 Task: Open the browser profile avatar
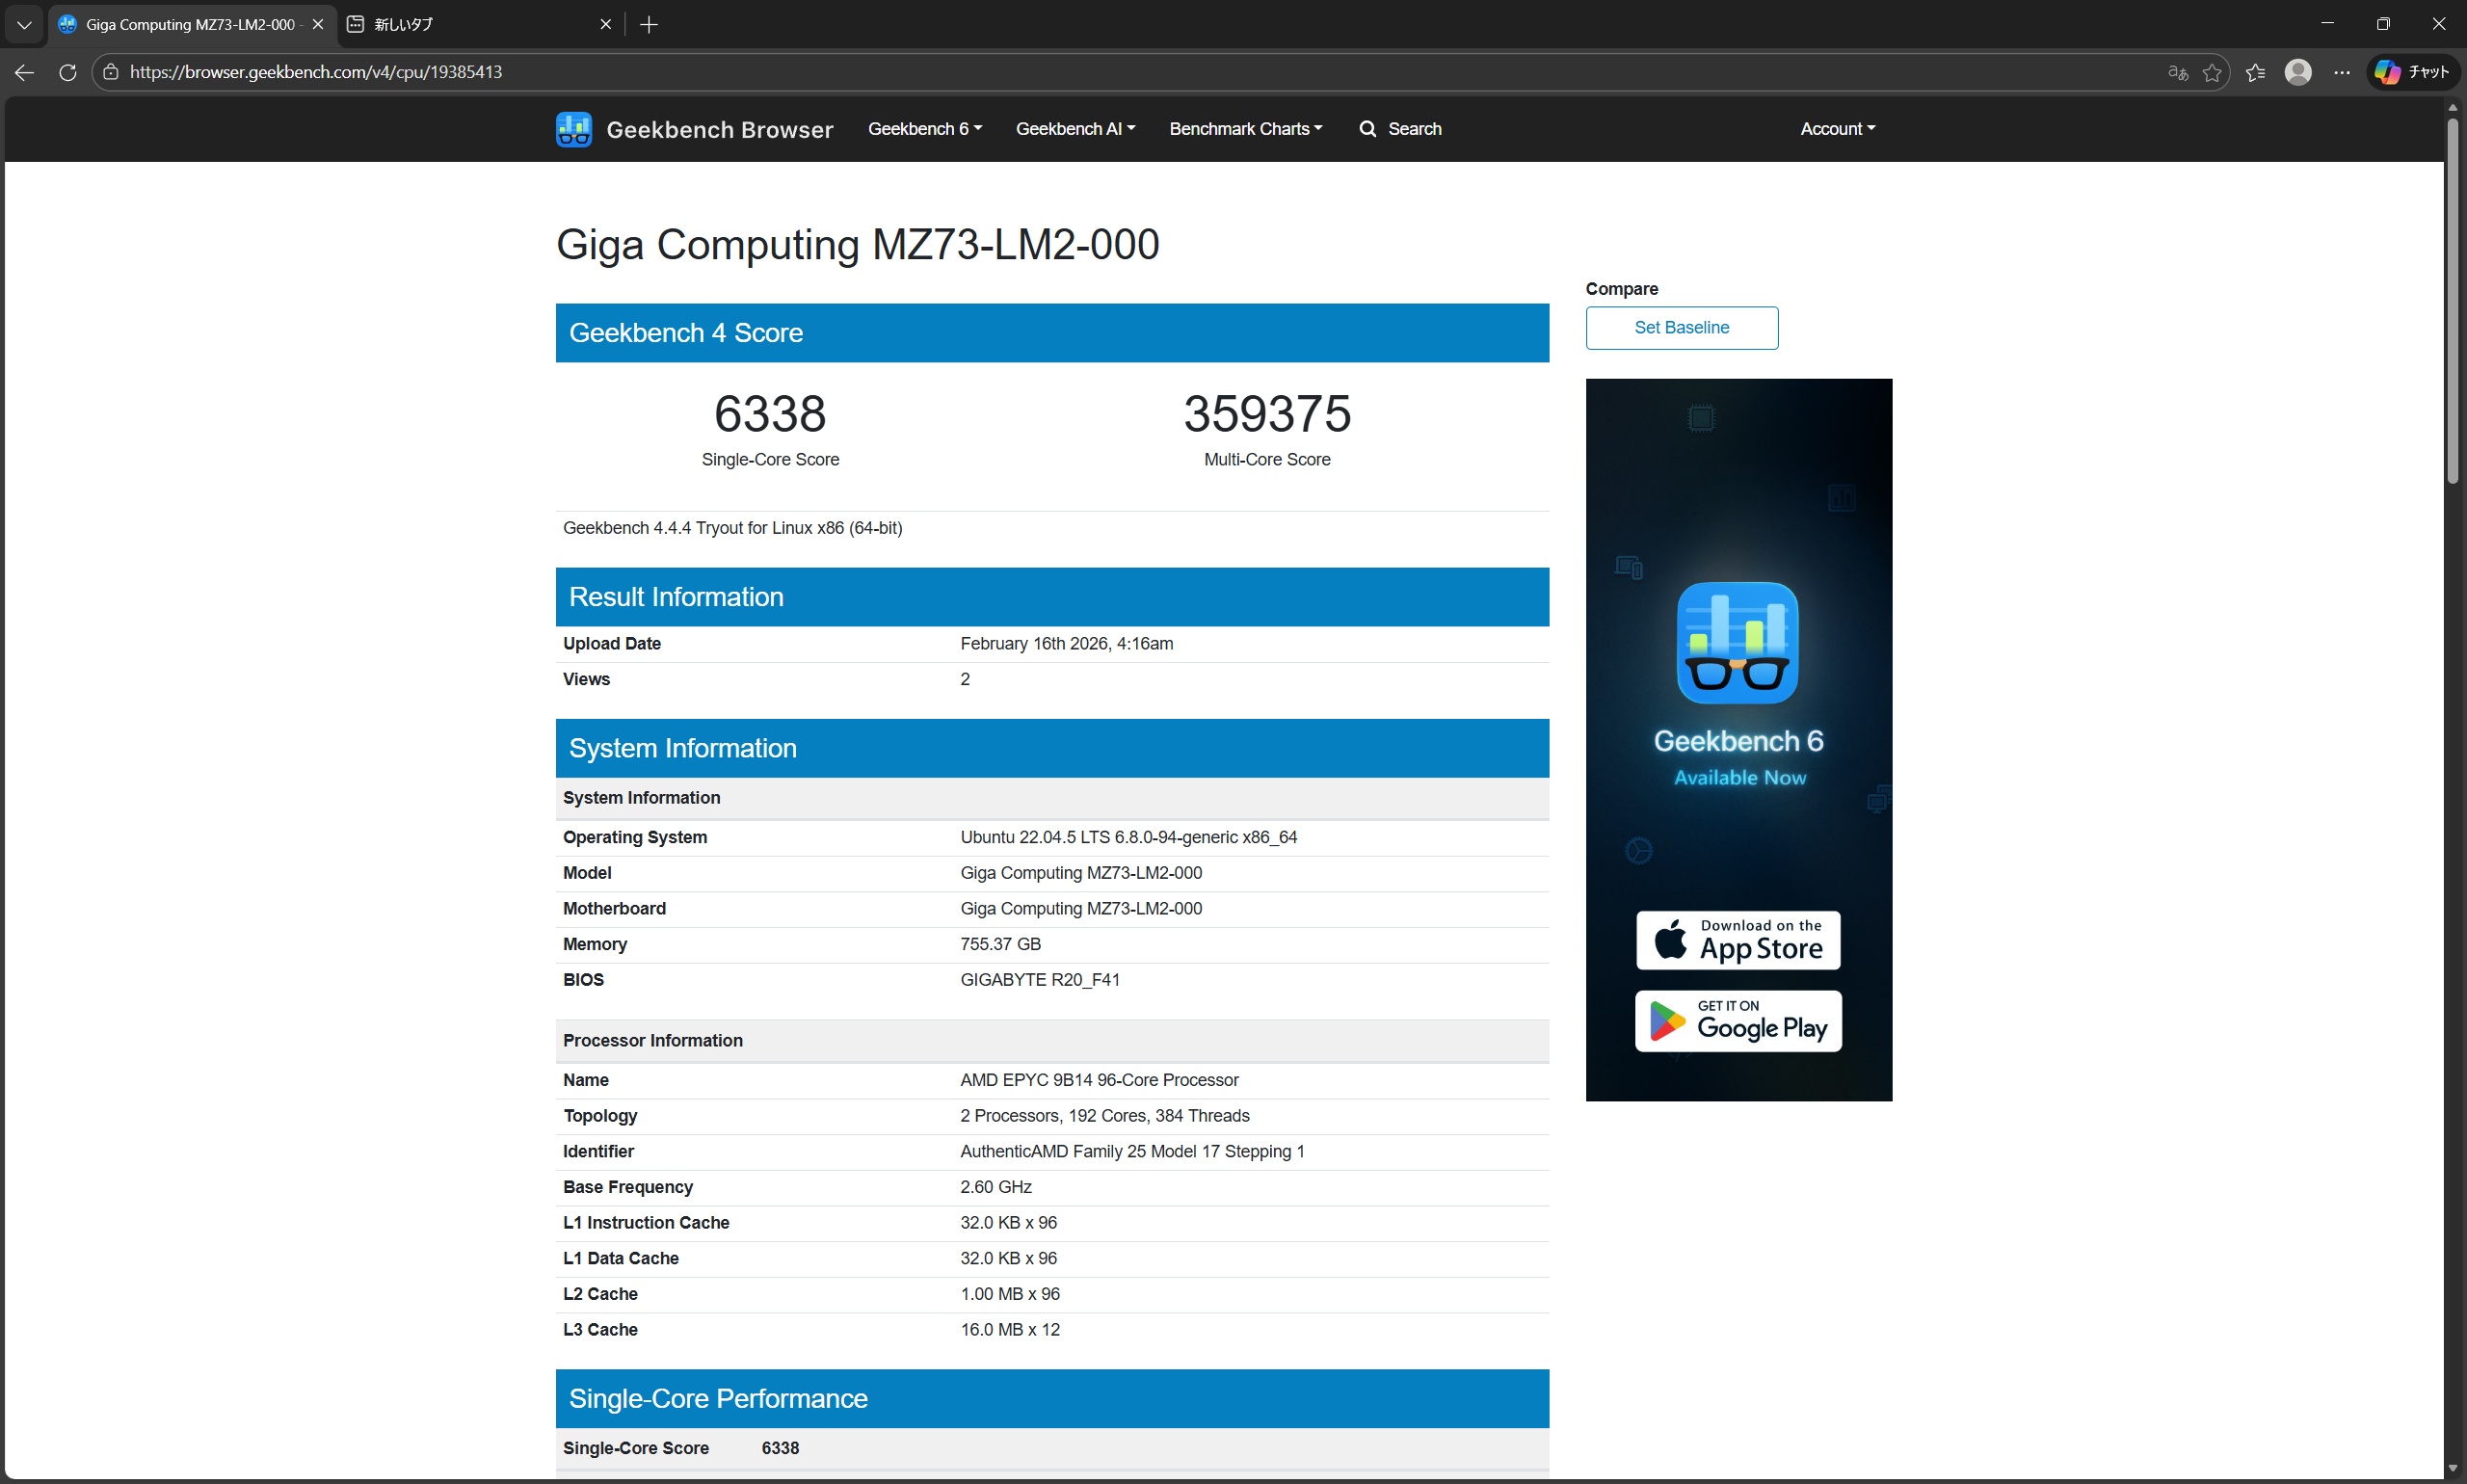click(x=2298, y=72)
